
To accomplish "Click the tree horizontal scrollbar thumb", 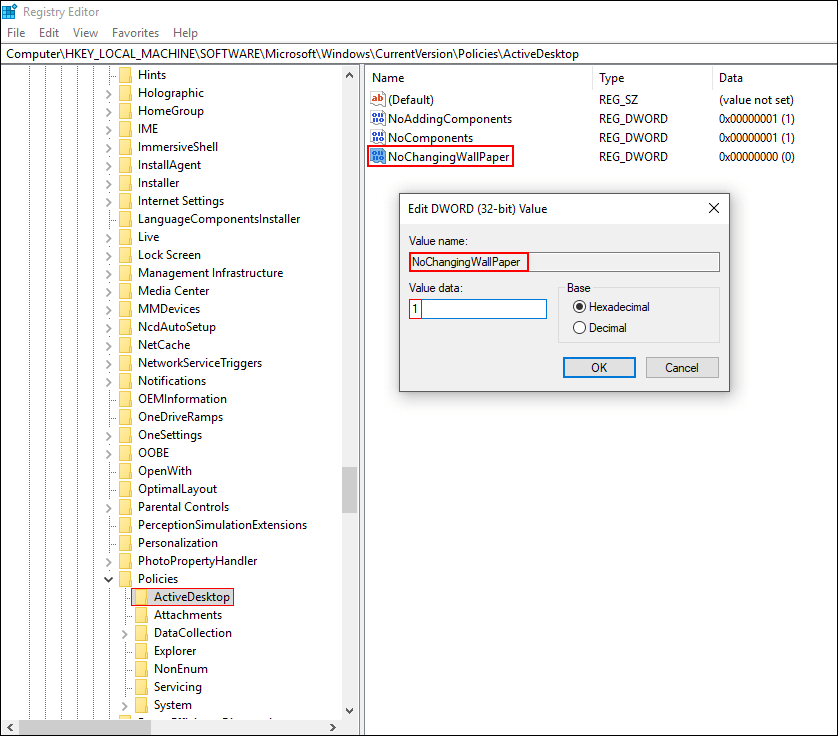I will pyautogui.click(x=85, y=727).
